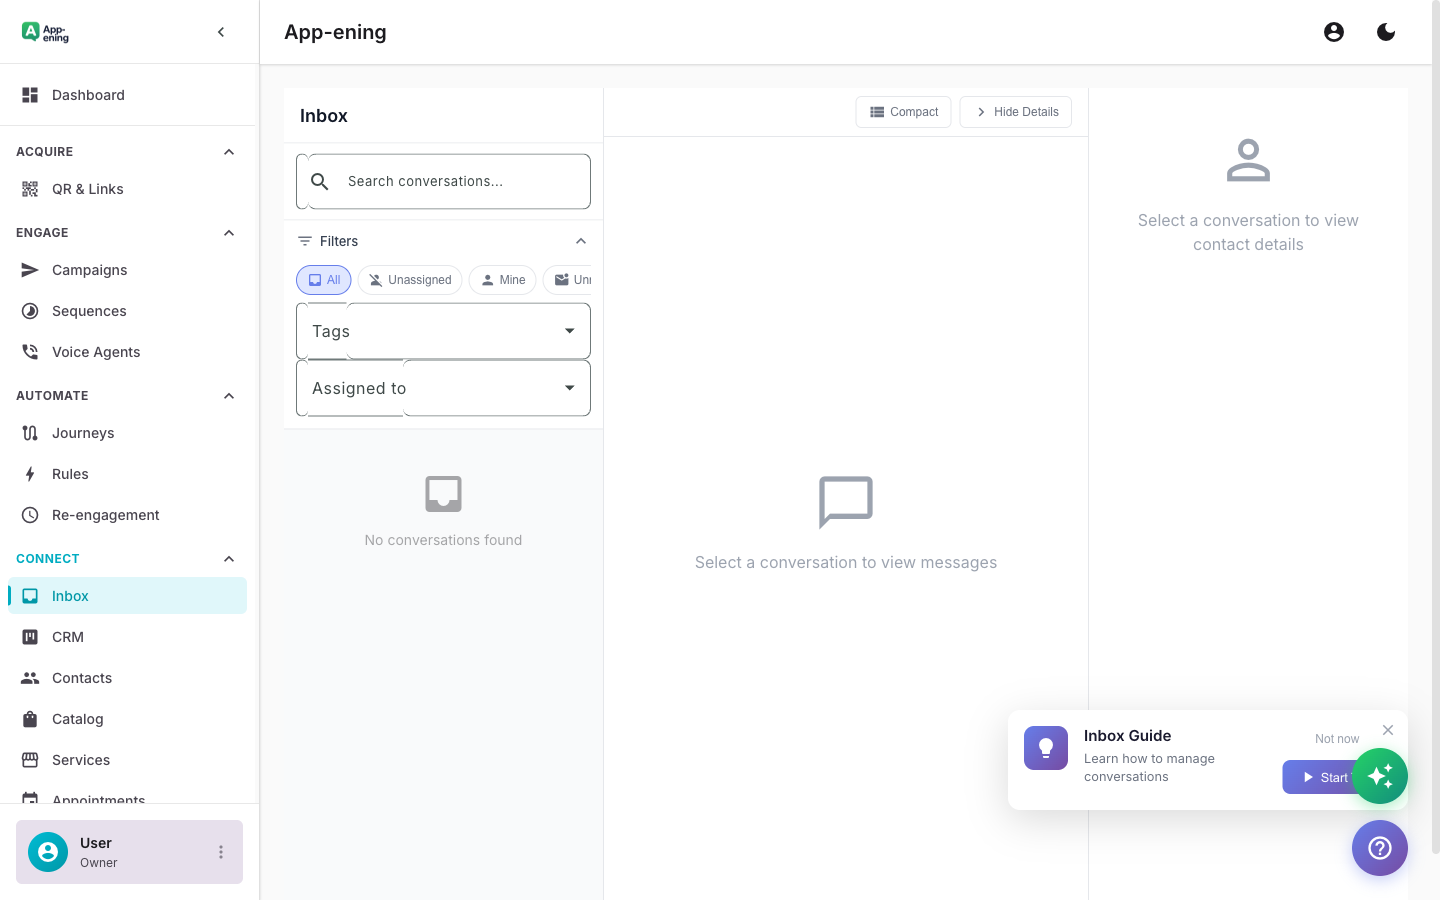Viewport: 1440px width, 900px height.
Task: Select Journeys under Automate
Action: (x=82, y=433)
